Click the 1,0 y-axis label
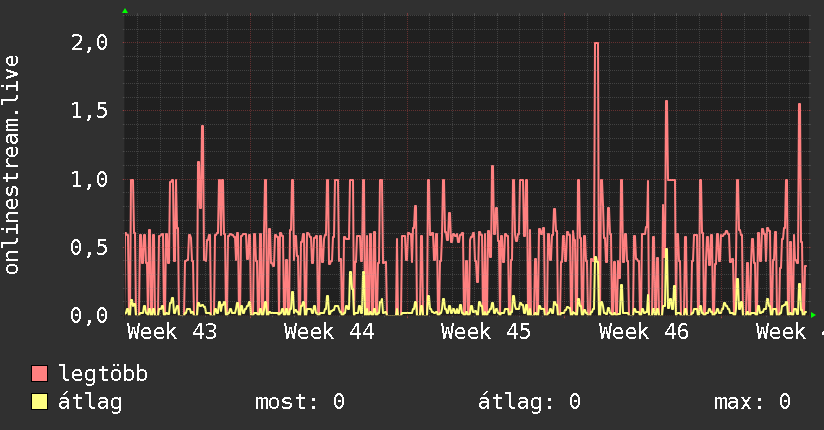The width and height of the screenshot is (824, 430). tap(89, 179)
